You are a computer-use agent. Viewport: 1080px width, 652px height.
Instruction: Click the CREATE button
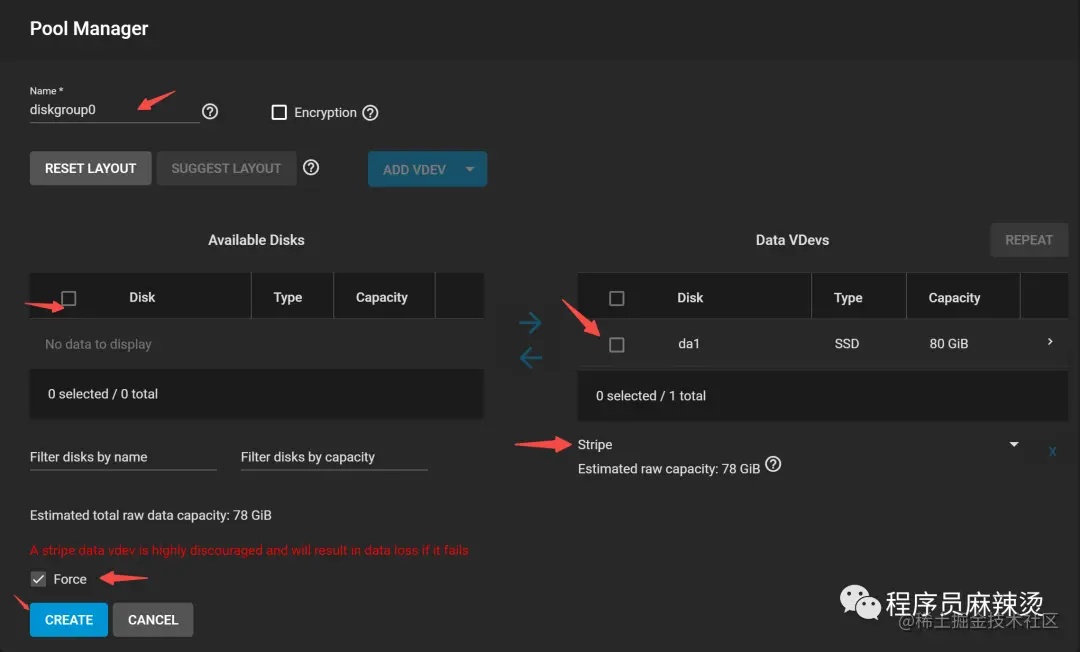click(69, 620)
